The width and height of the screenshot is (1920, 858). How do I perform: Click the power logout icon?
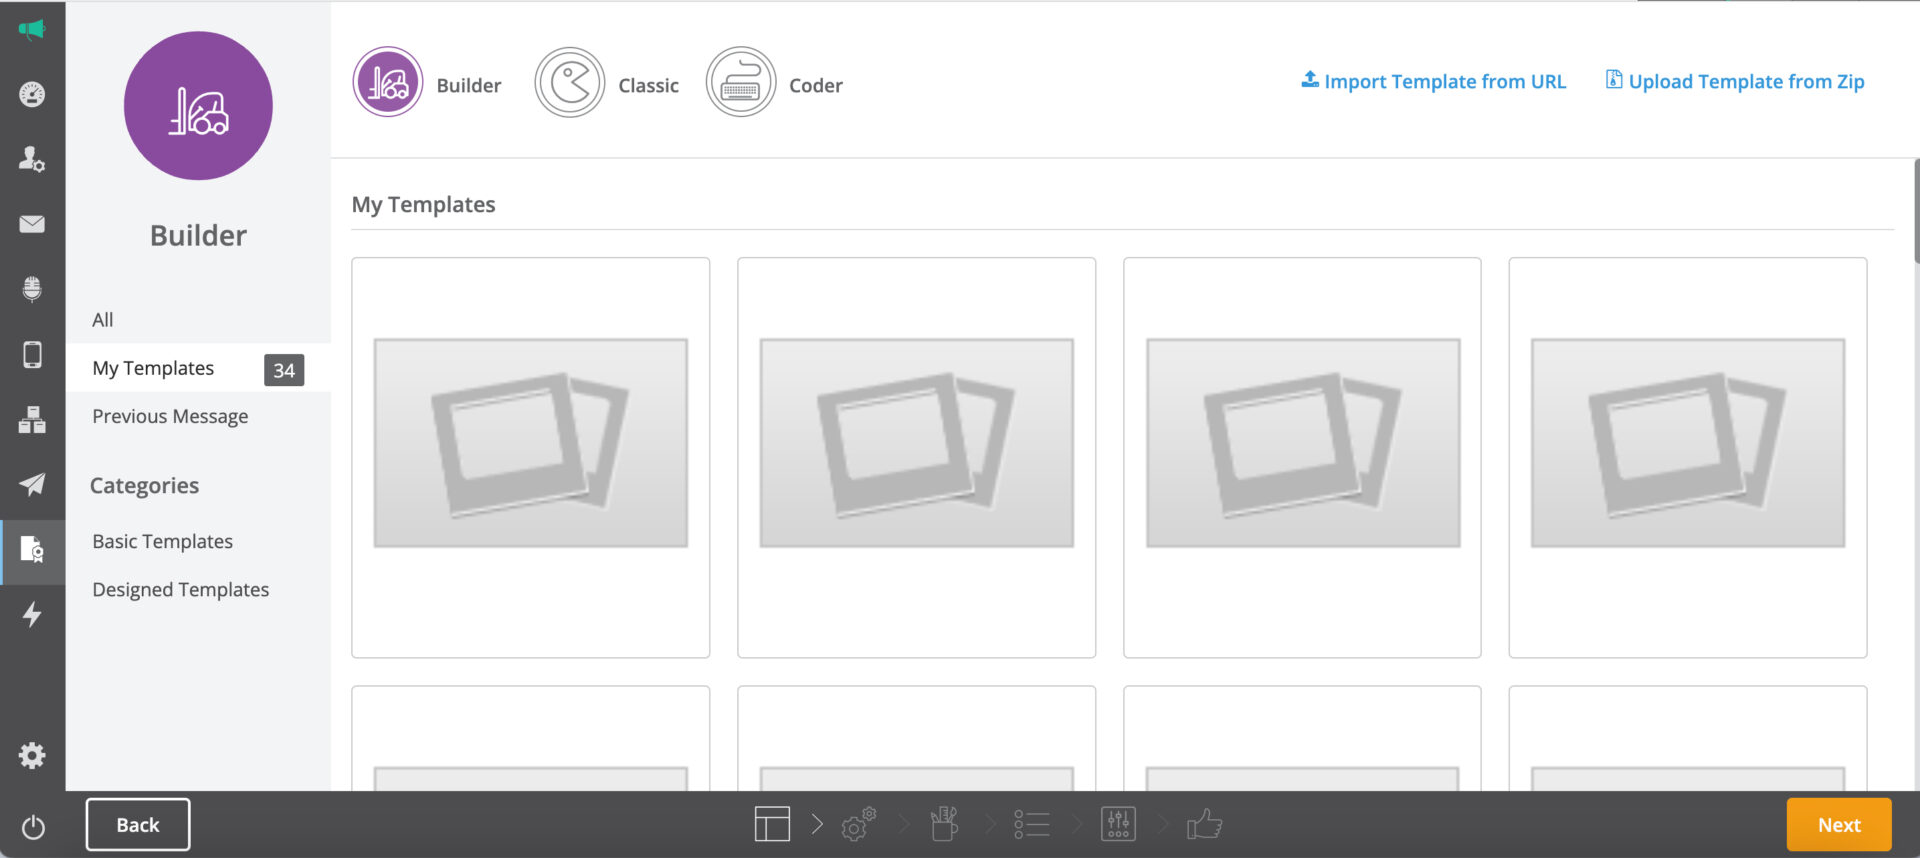[32, 827]
